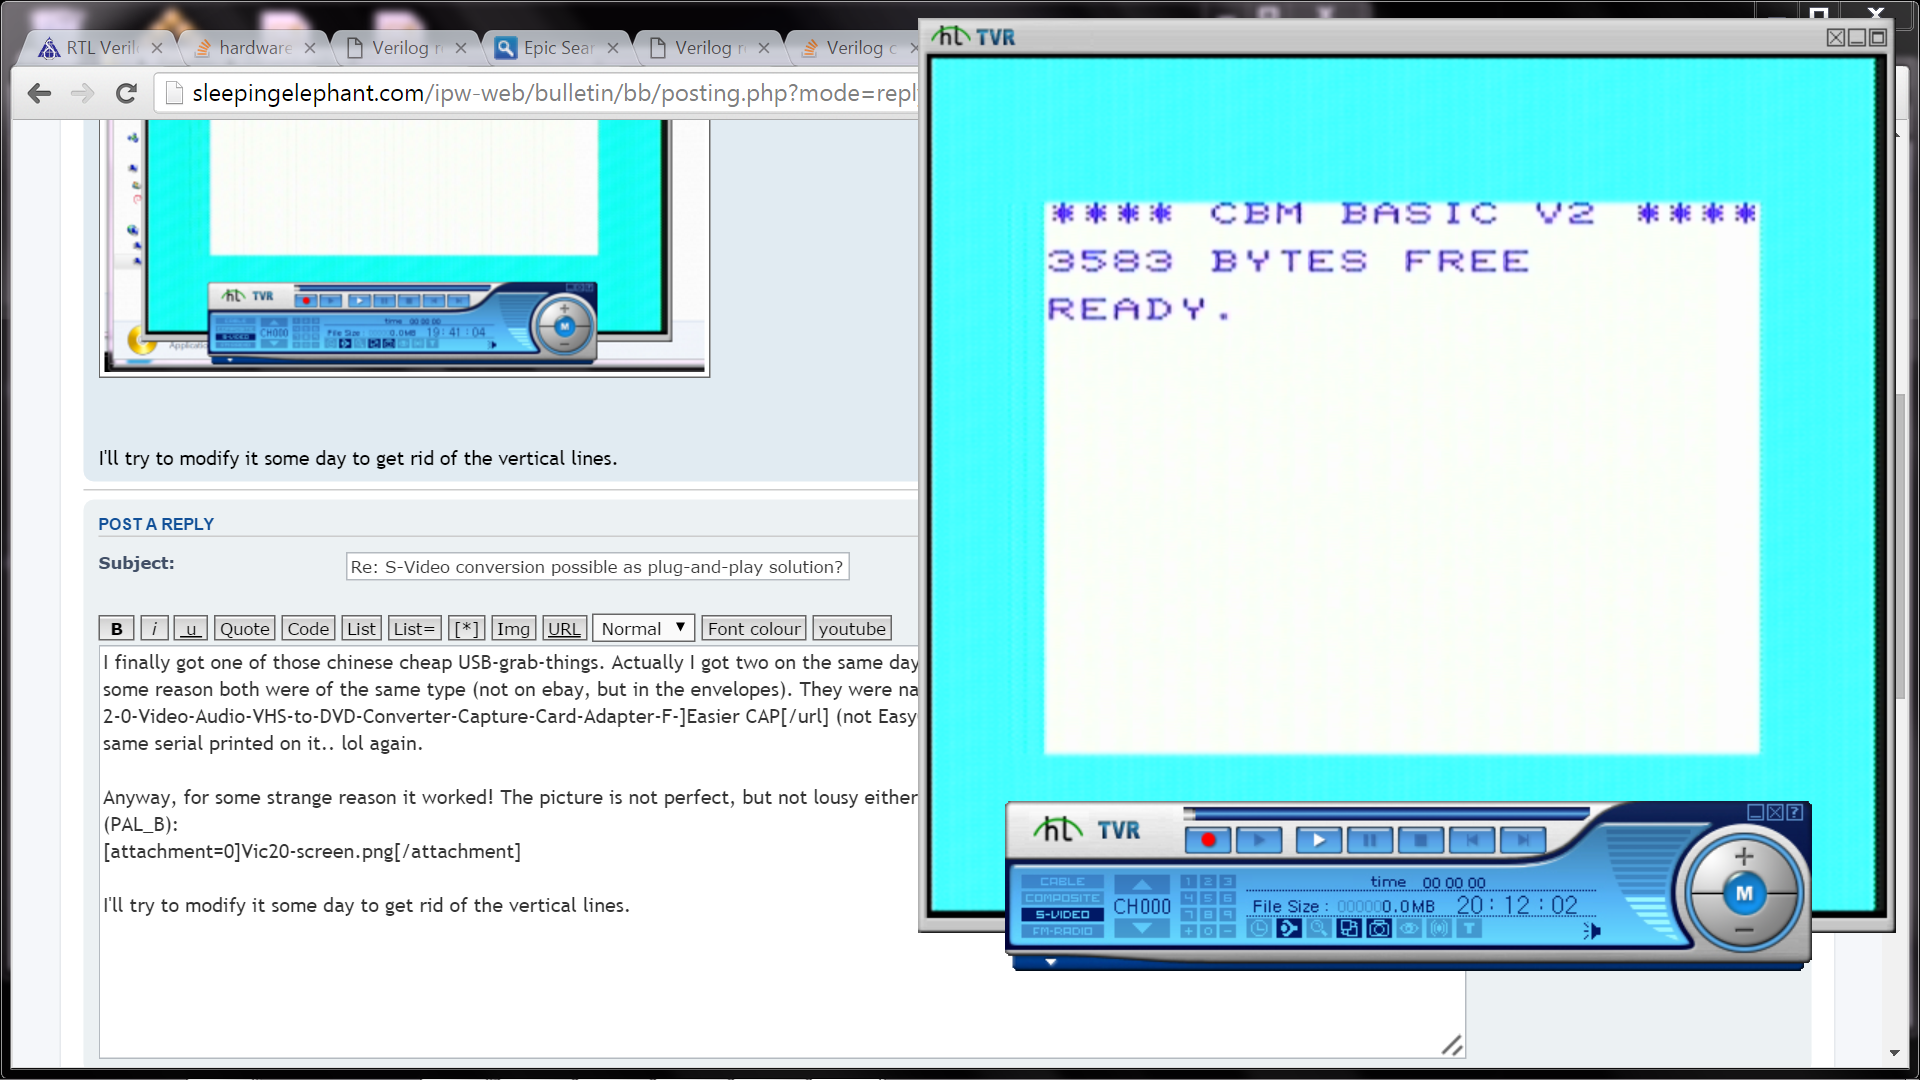Decrease volume with the minus on dial
The height and width of the screenshot is (1080, 1920).
(1744, 930)
